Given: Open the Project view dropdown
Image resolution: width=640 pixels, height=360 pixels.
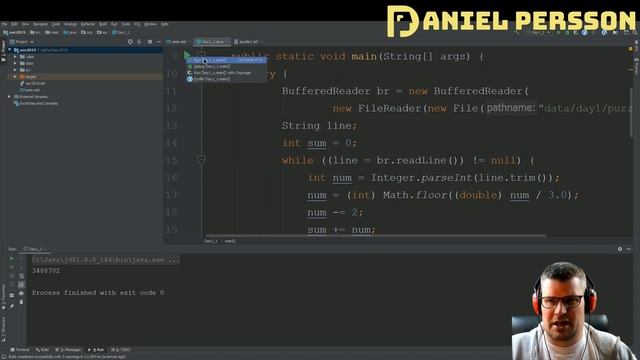Looking at the screenshot, I should coord(22,42).
